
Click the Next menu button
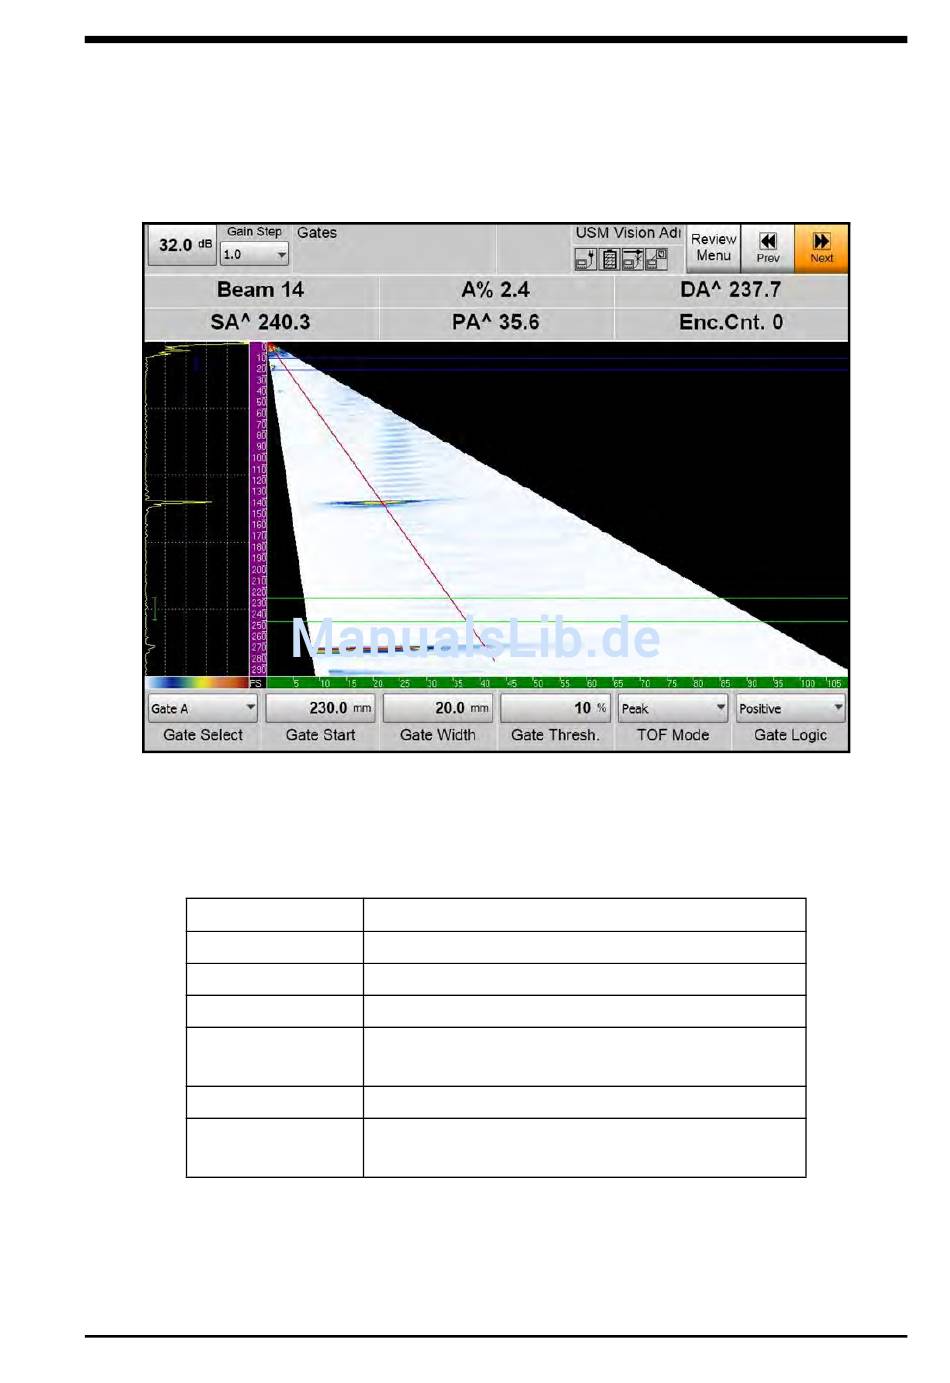(x=821, y=248)
